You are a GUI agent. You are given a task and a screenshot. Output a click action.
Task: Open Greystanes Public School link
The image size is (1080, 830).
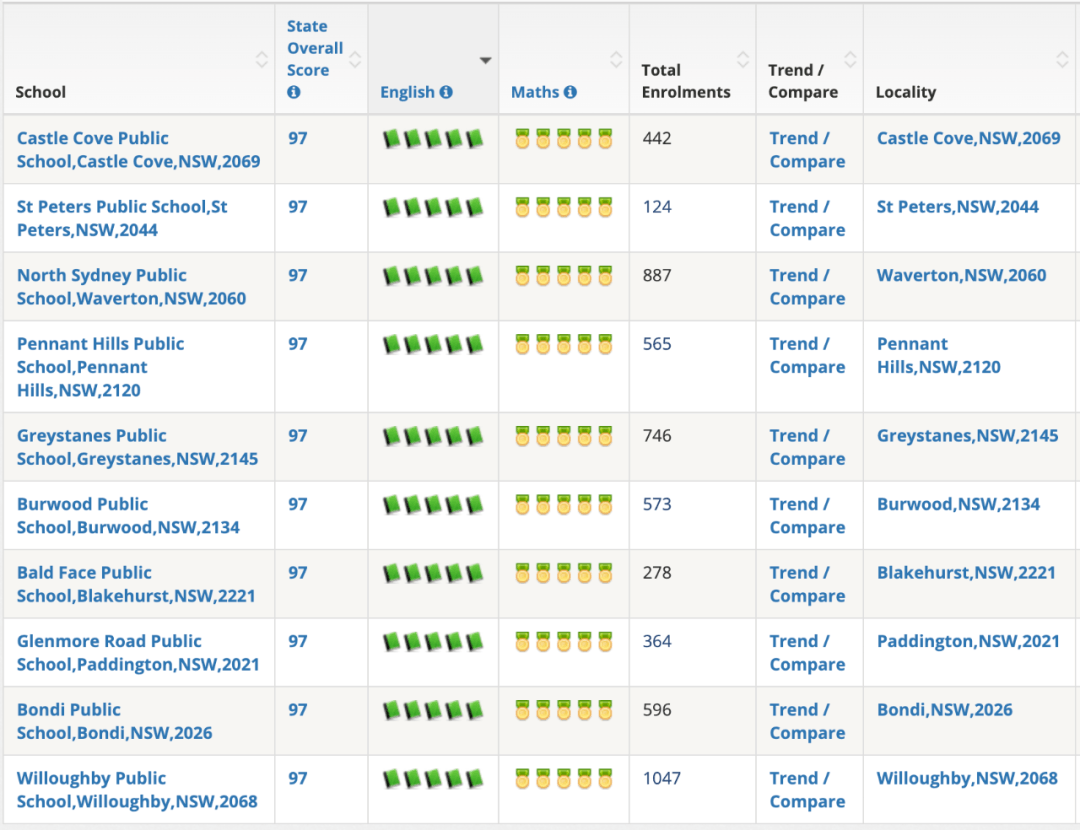[x=138, y=447]
